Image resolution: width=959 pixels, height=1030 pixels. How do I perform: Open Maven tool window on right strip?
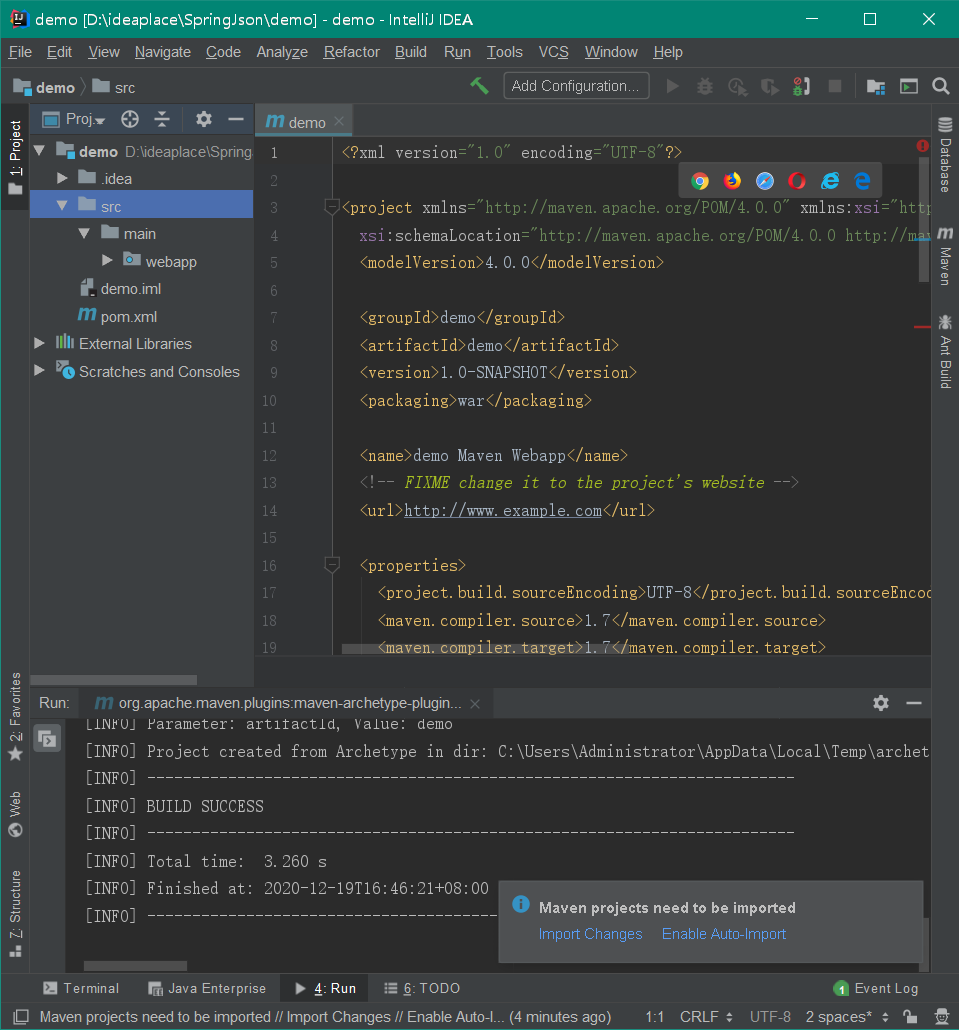945,256
